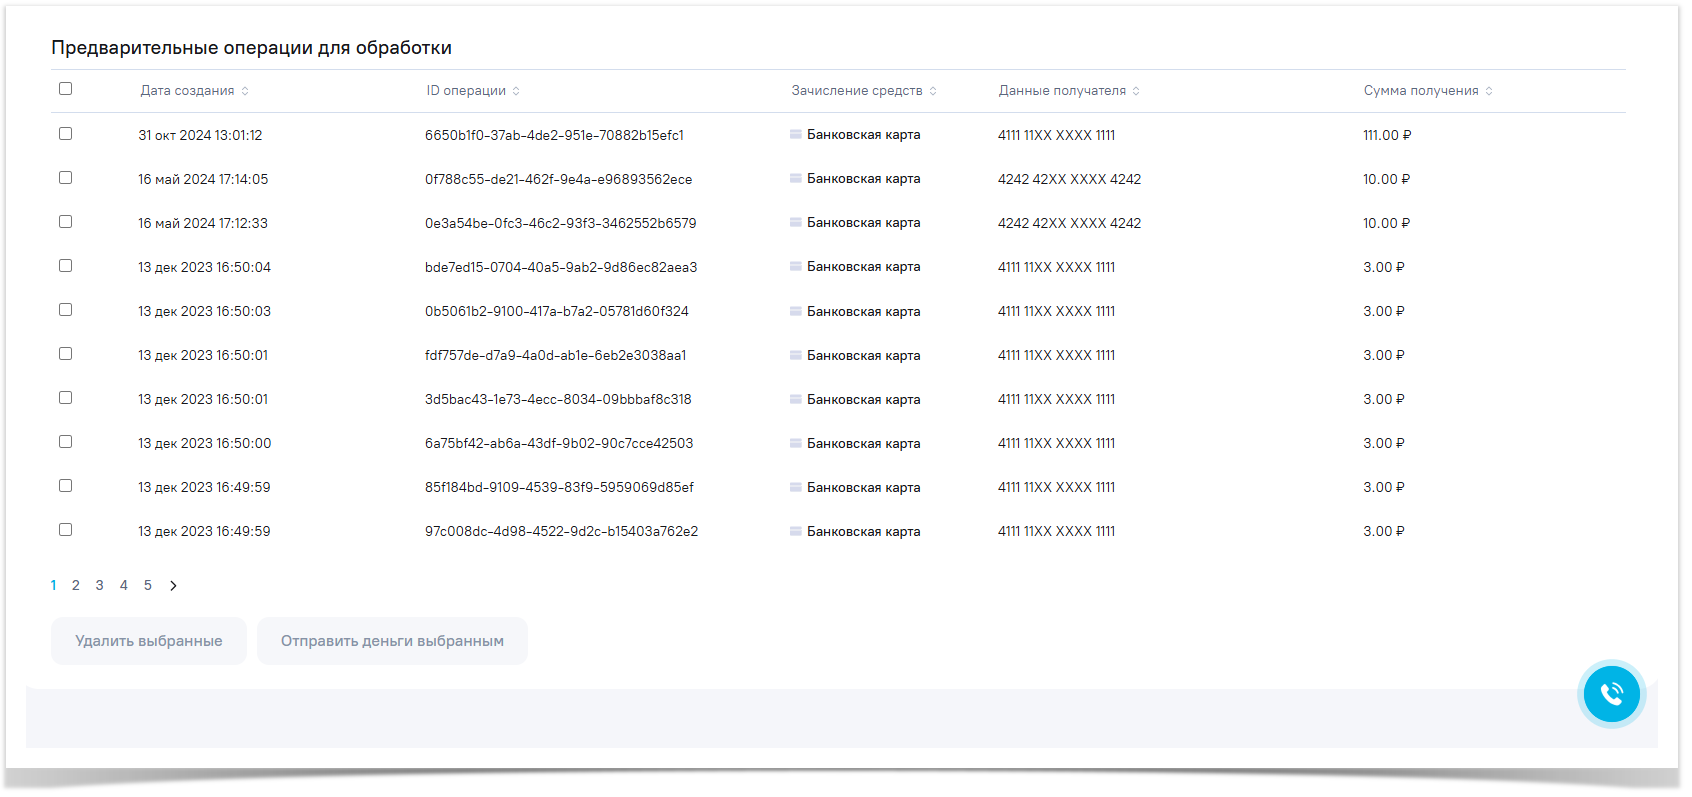
Task: Jump to page 5 in the pagination
Action: coord(148,586)
